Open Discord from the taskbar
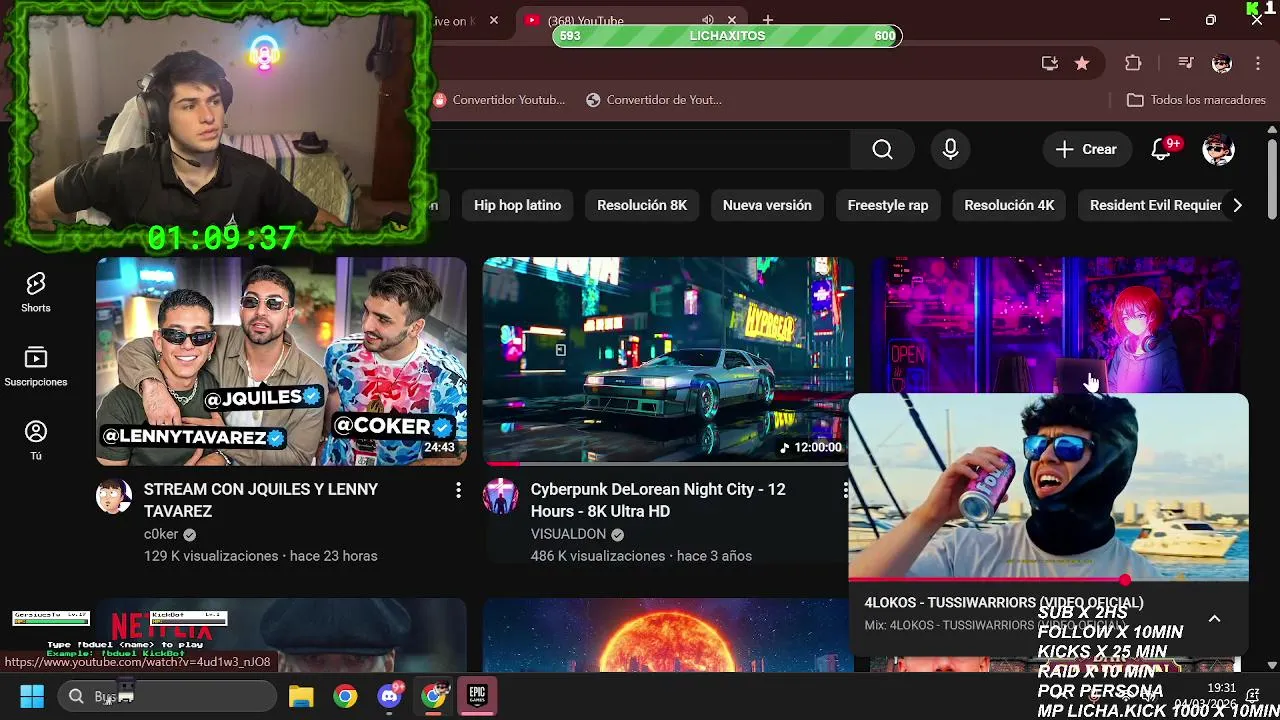This screenshot has height=720, width=1280. (x=390, y=696)
